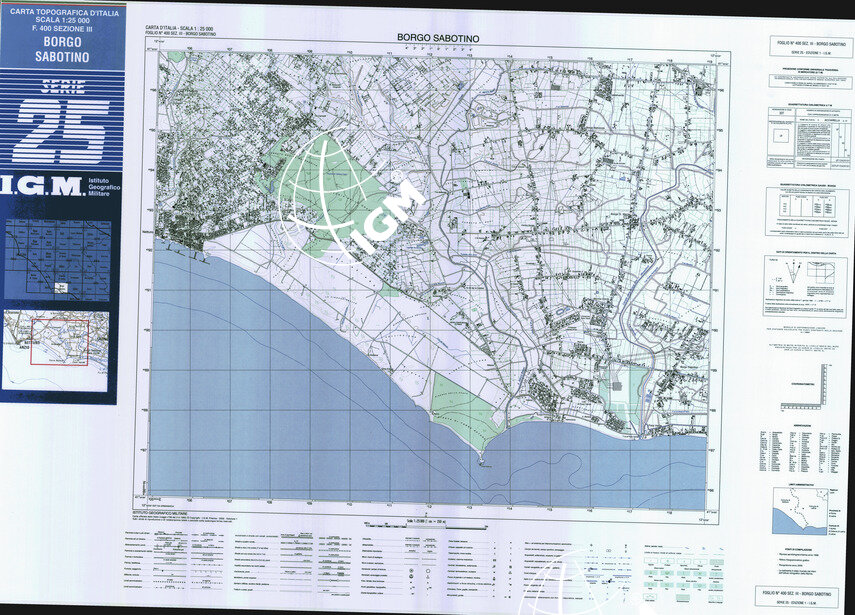Click the cape tip on the southern coastline

[x=479, y=461]
